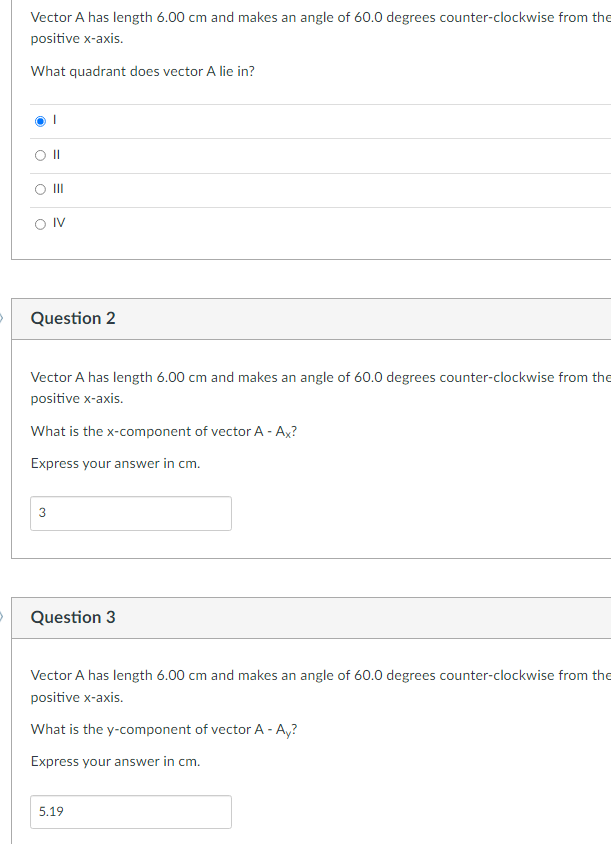Click 'Express your answer in cm.' in Question 3
Image resolution: width=611 pixels, height=844 pixels.
point(115,761)
